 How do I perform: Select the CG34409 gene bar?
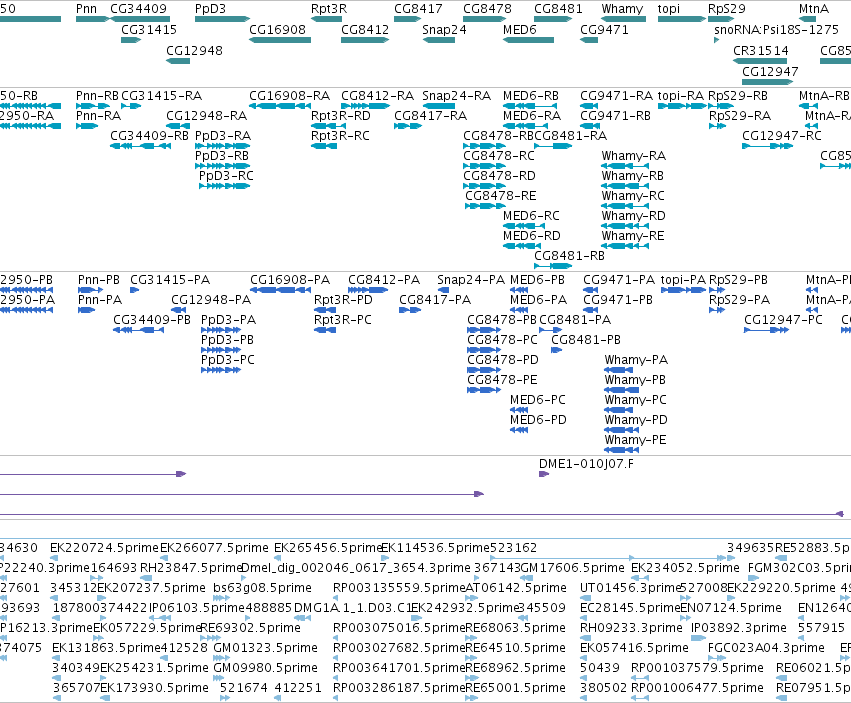point(140,19)
